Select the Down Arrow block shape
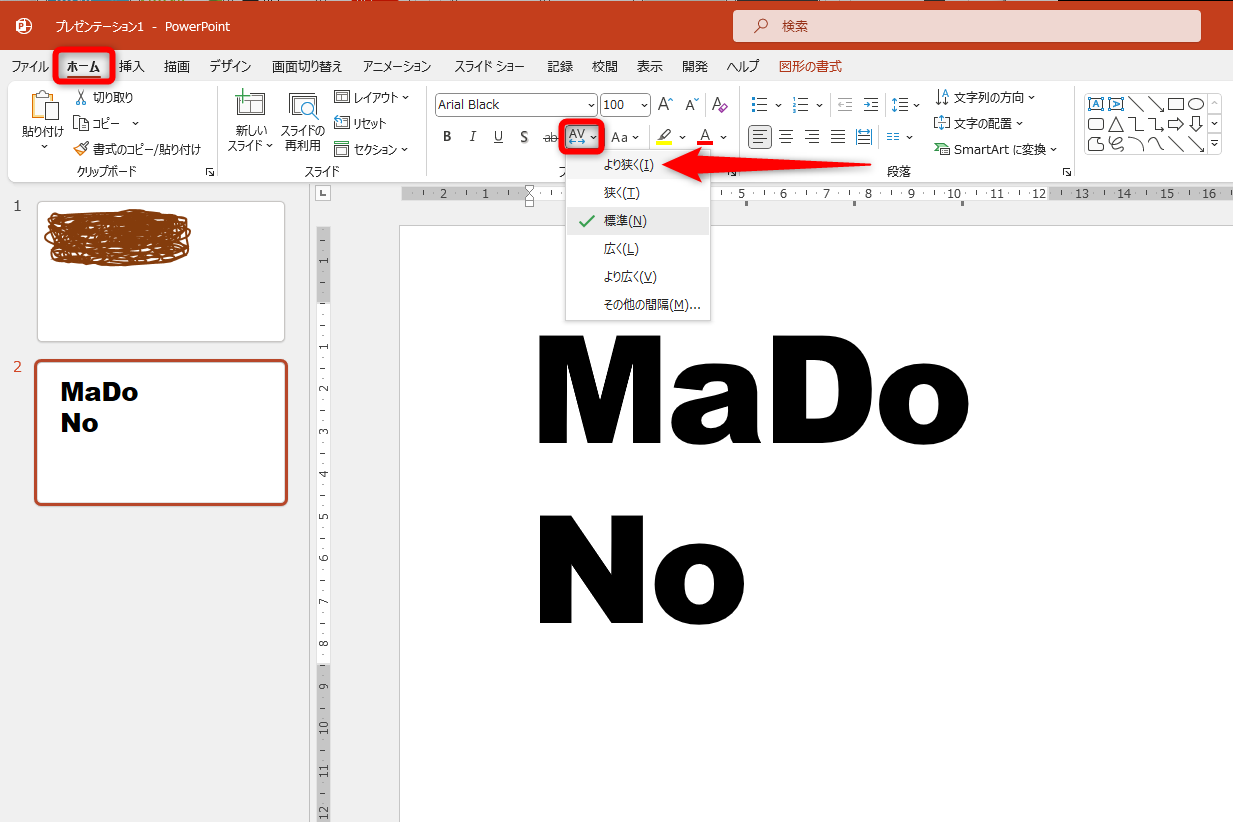The height and width of the screenshot is (822, 1233). point(1196,124)
